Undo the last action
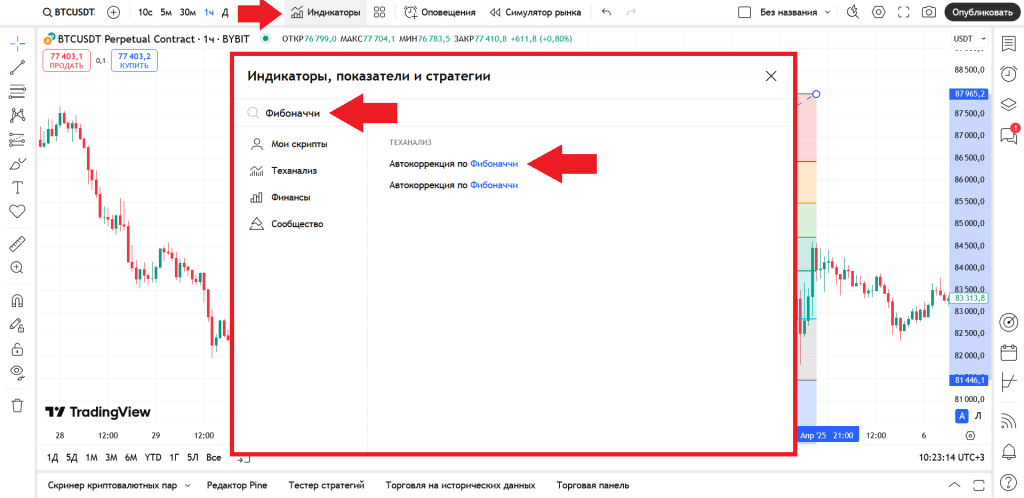This screenshot has width=1024, height=498. [x=607, y=12]
